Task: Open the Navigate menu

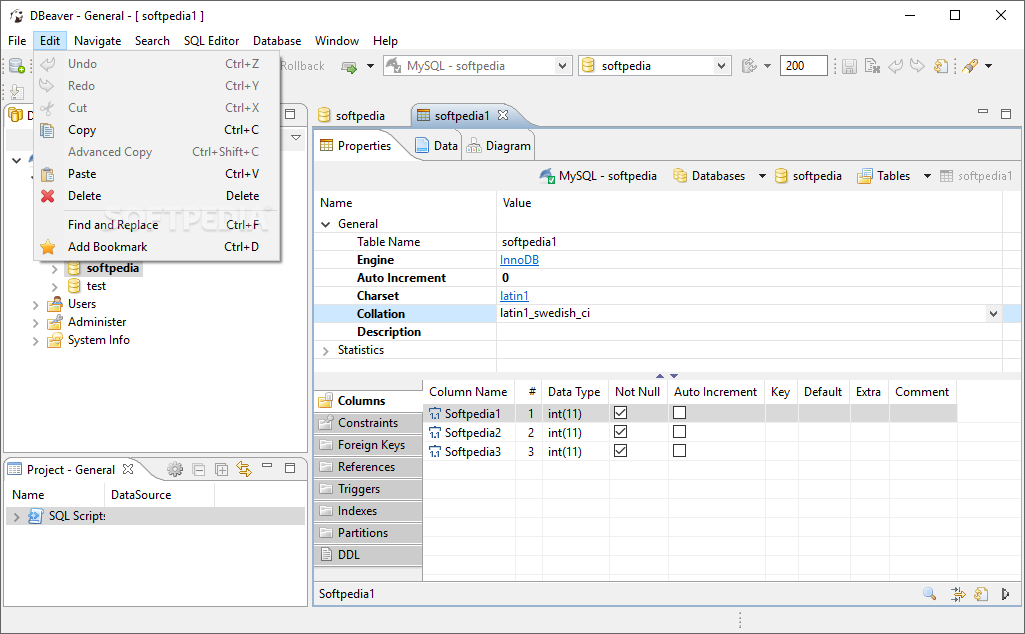Action: pos(97,41)
